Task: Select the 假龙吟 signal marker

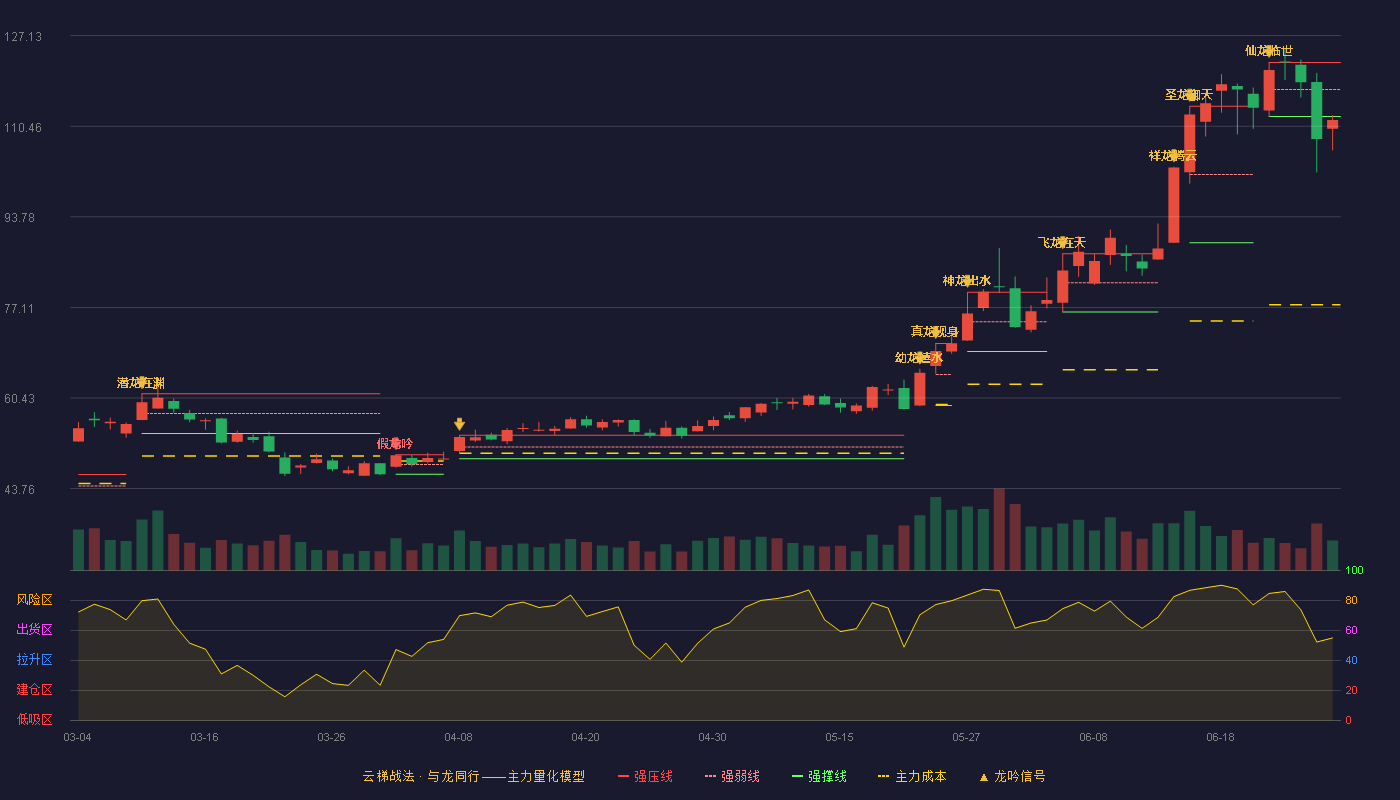Action: tap(395, 443)
